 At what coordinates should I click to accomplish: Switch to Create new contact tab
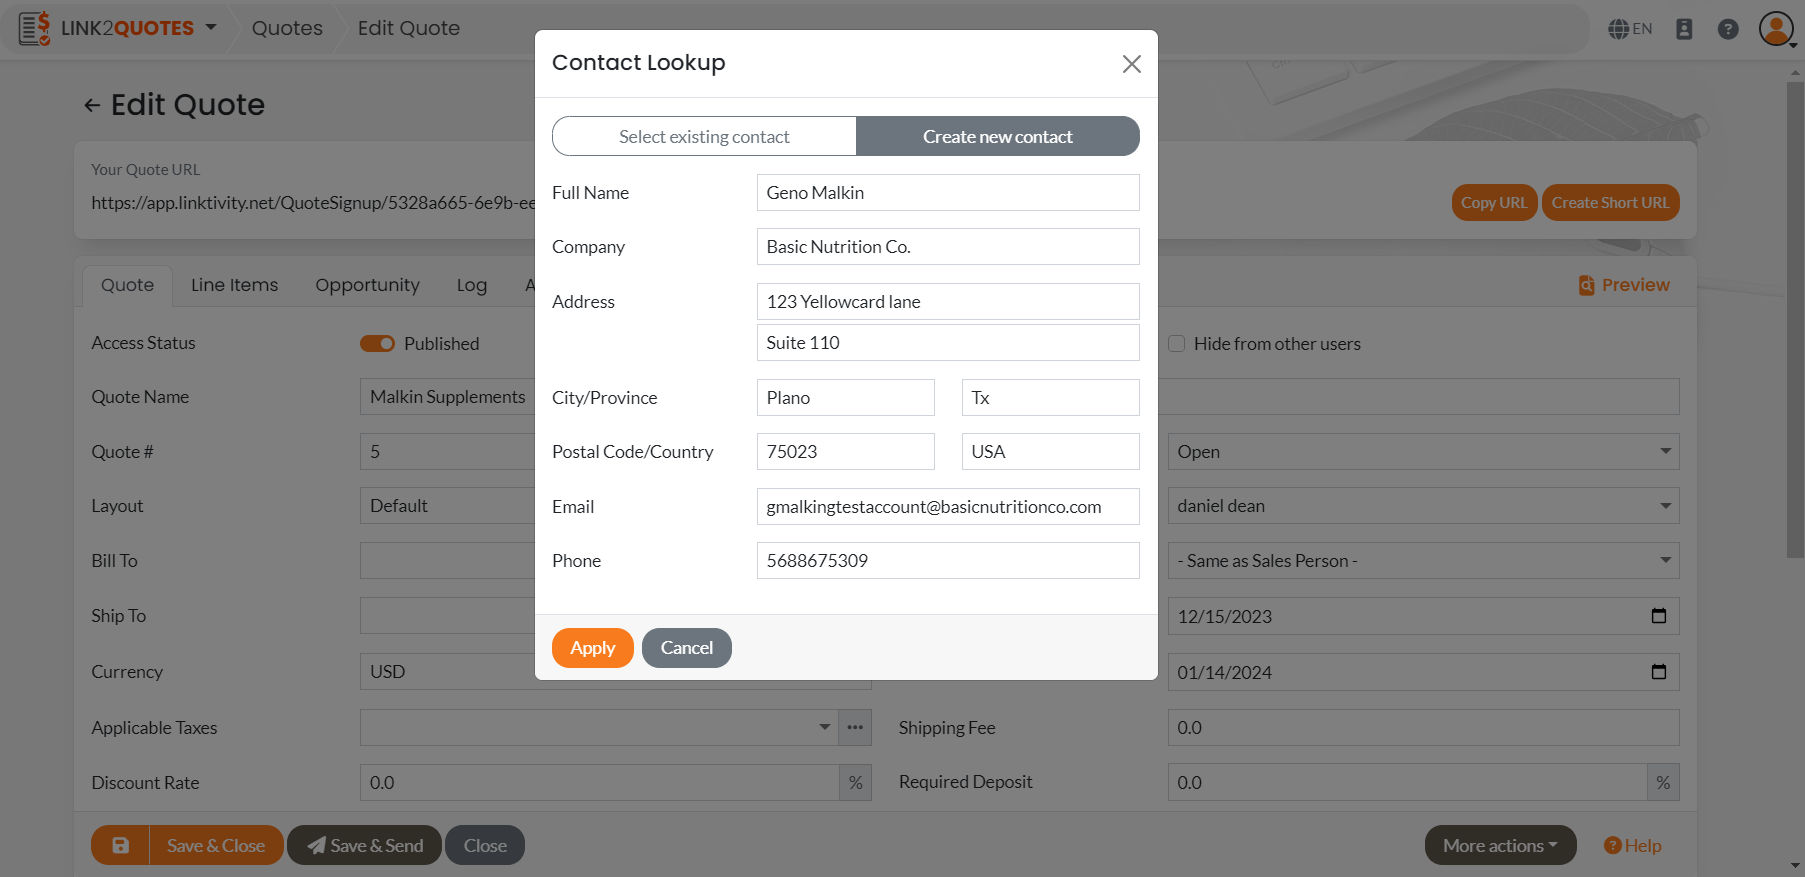click(x=997, y=136)
